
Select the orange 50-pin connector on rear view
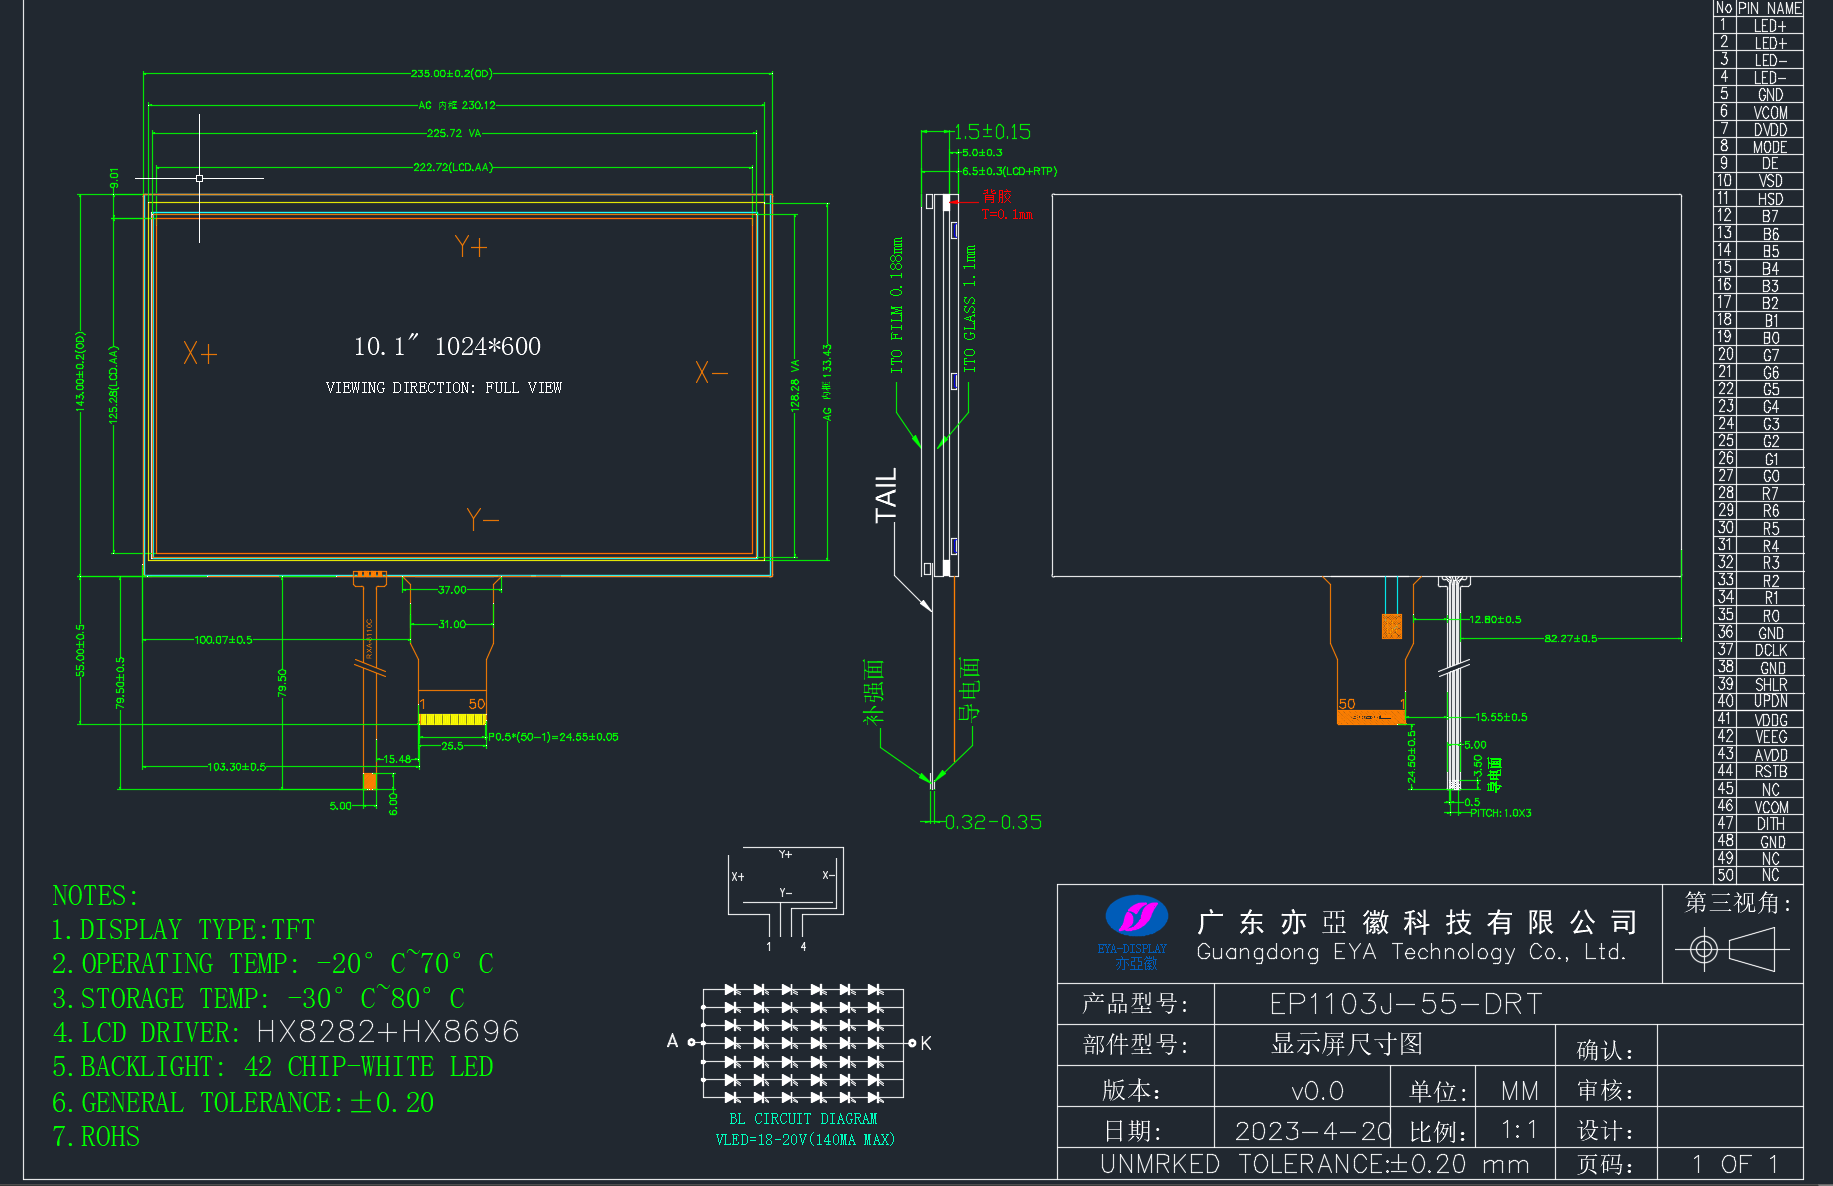1371,717
